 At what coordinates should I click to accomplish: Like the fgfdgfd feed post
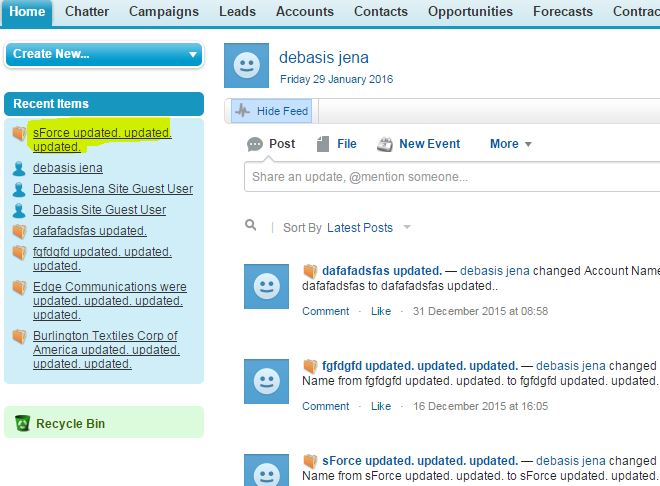tap(381, 406)
